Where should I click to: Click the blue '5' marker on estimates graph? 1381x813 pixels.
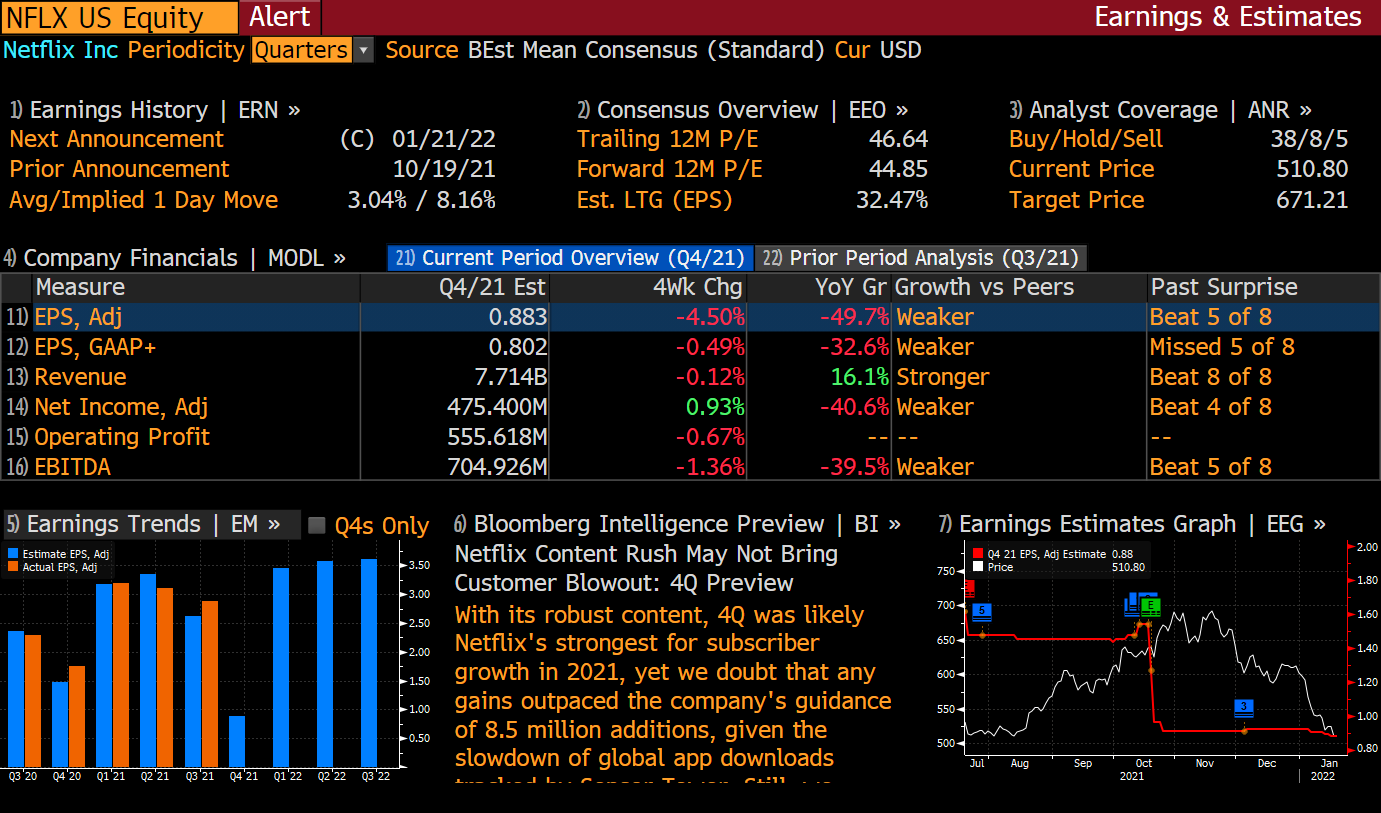pyautogui.click(x=982, y=611)
